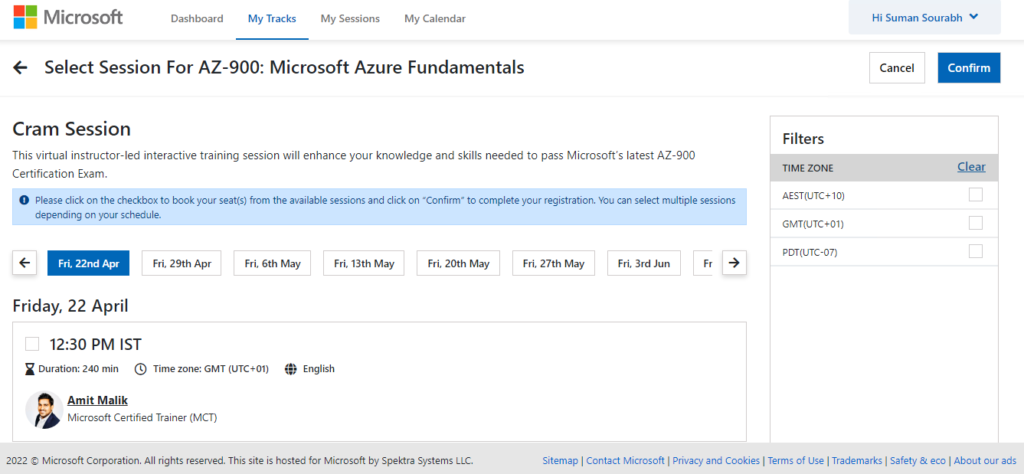The image size is (1024, 474).
Task: Open the Dashboard tab
Action: pyautogui.click(x=197, y=19)
